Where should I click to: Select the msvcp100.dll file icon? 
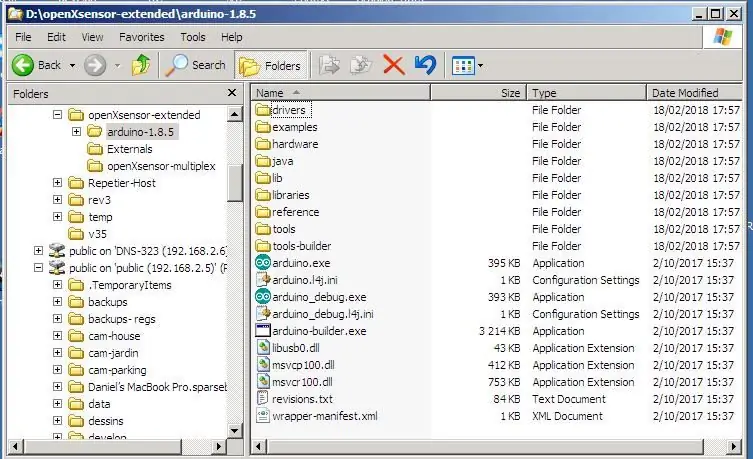pos(263,365)
